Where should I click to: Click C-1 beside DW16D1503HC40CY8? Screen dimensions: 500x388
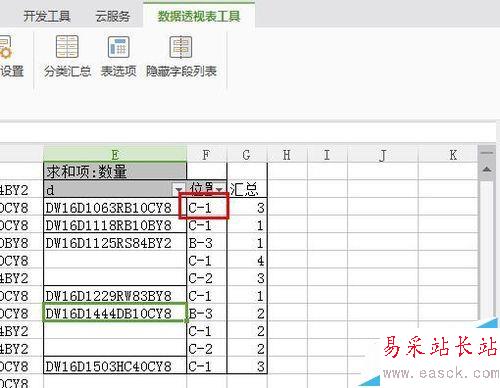[207, 366]
